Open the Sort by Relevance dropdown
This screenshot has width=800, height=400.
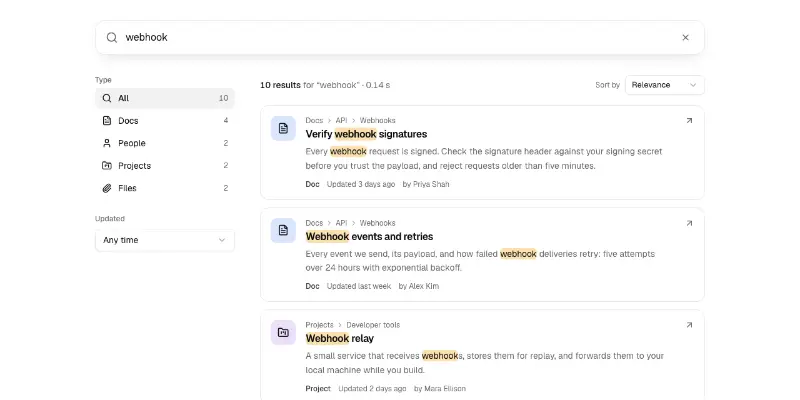pyautogui.click(x=664, y=85)
